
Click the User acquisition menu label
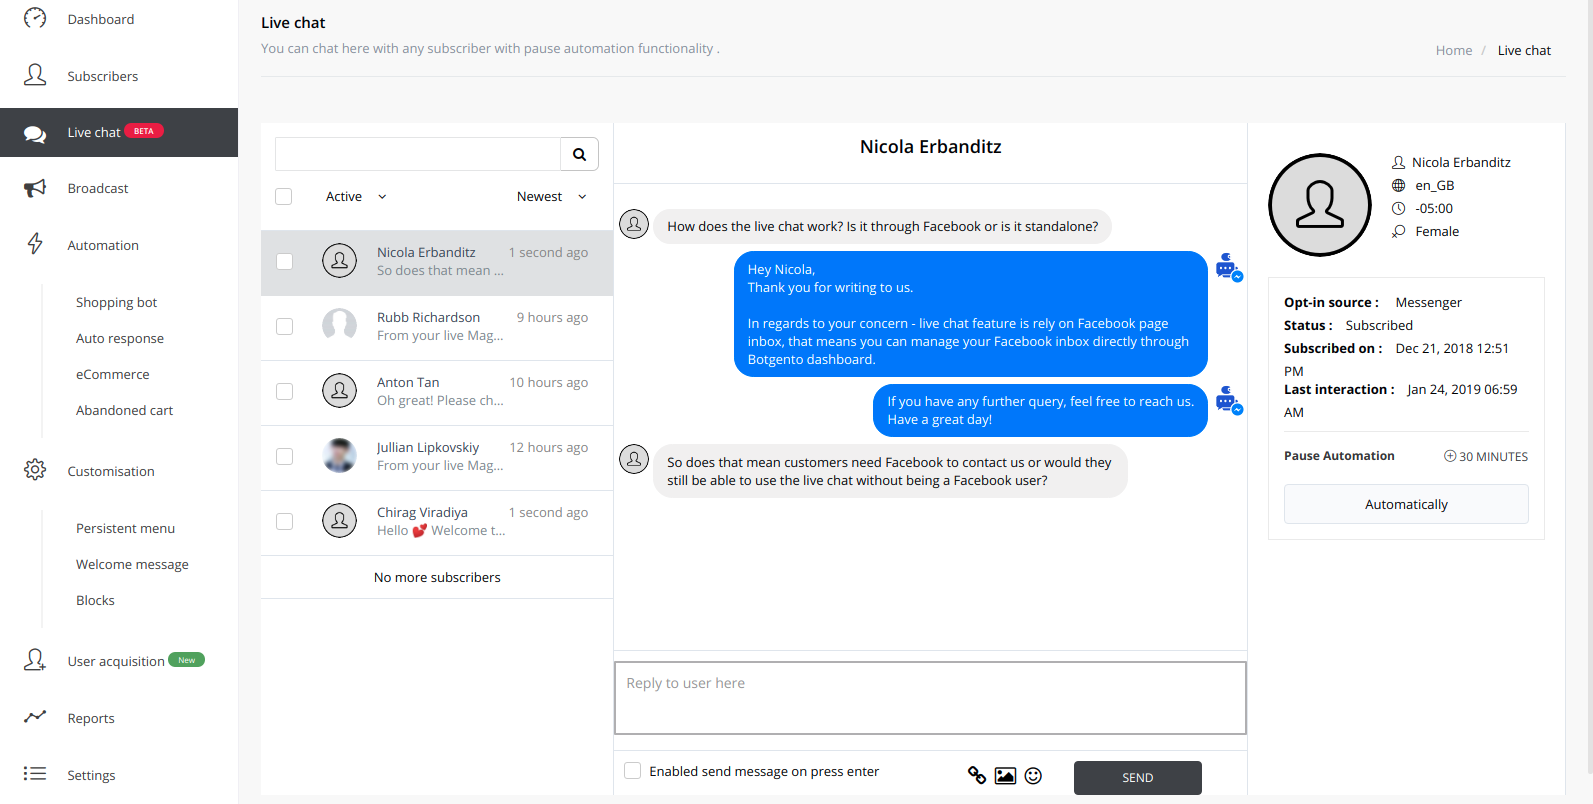coord(116,661)
